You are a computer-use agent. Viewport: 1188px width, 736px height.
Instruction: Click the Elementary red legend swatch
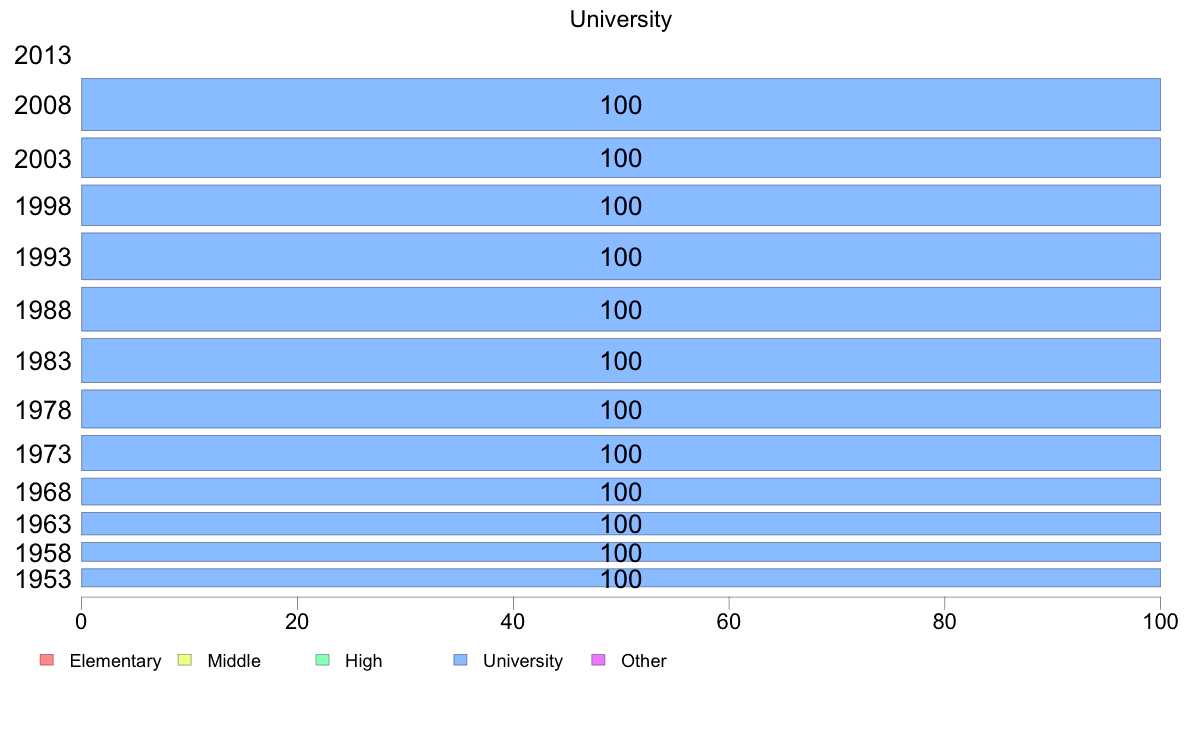tap(46, 660)
